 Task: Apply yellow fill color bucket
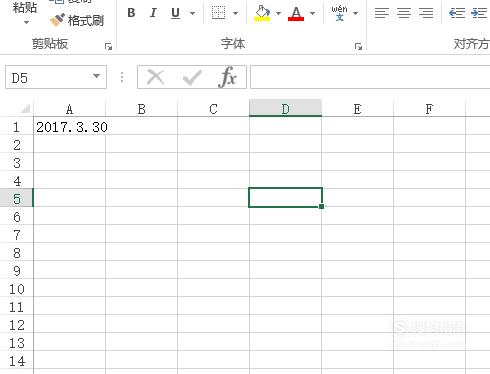coord(262,13)
